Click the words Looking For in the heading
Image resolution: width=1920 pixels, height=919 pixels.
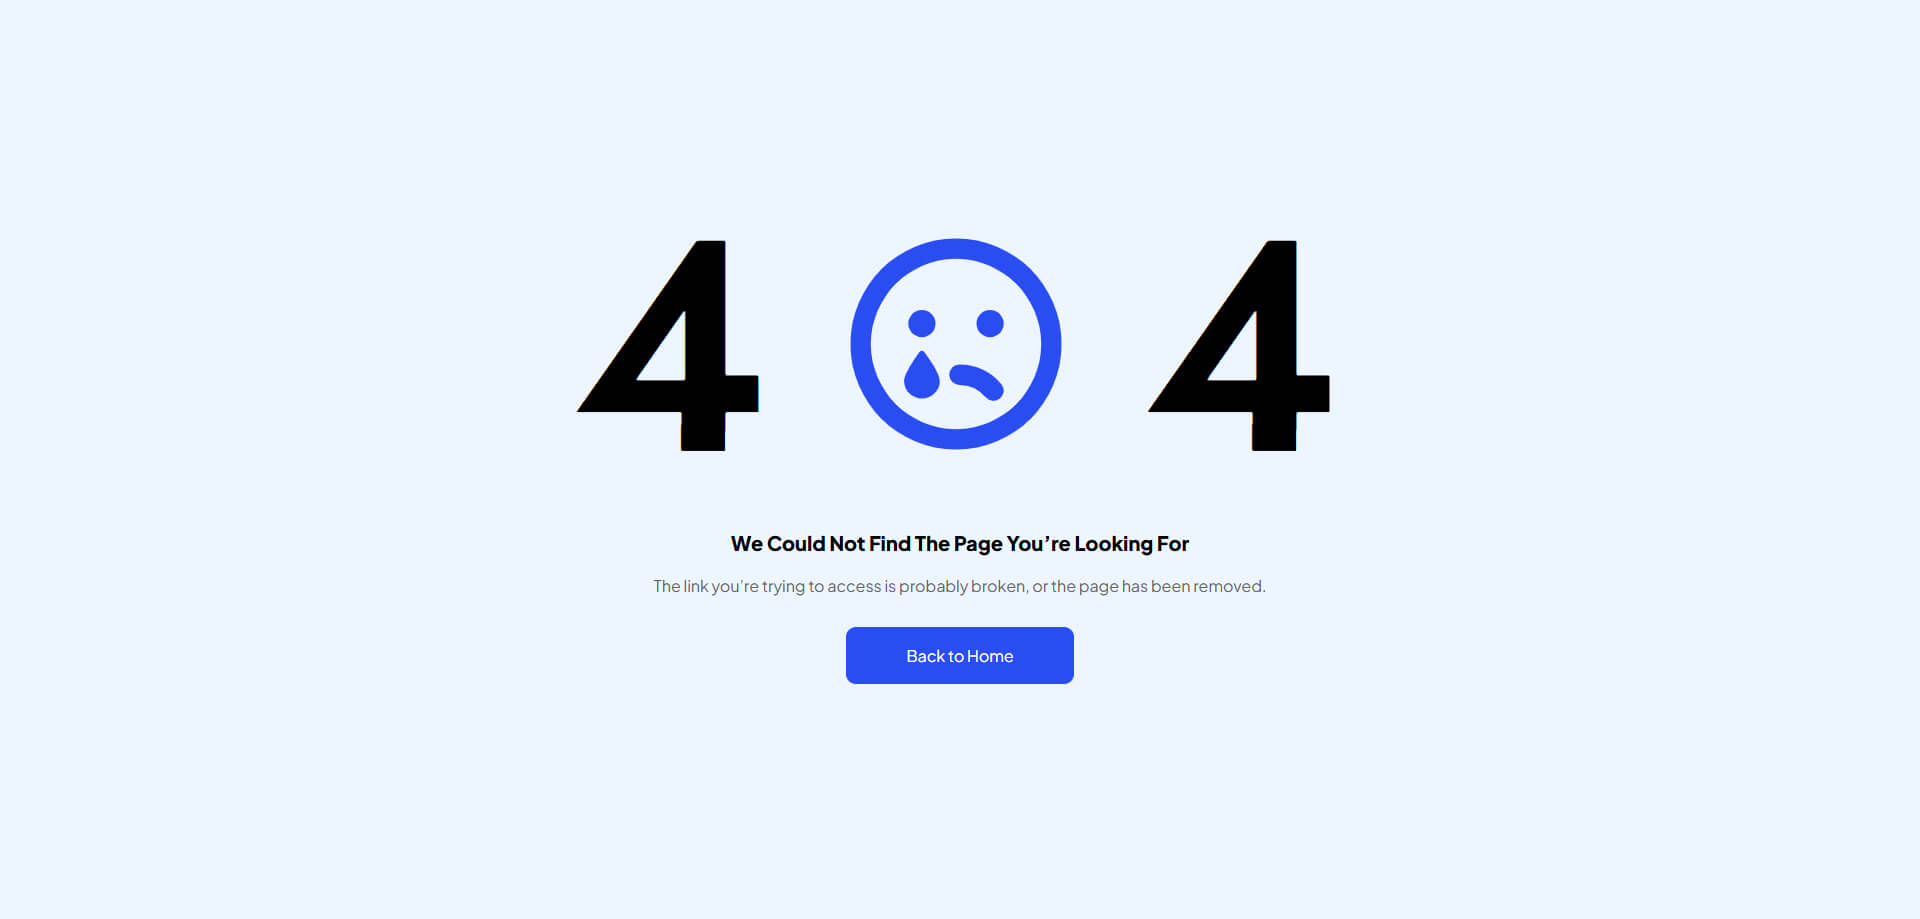point(1132,544)
